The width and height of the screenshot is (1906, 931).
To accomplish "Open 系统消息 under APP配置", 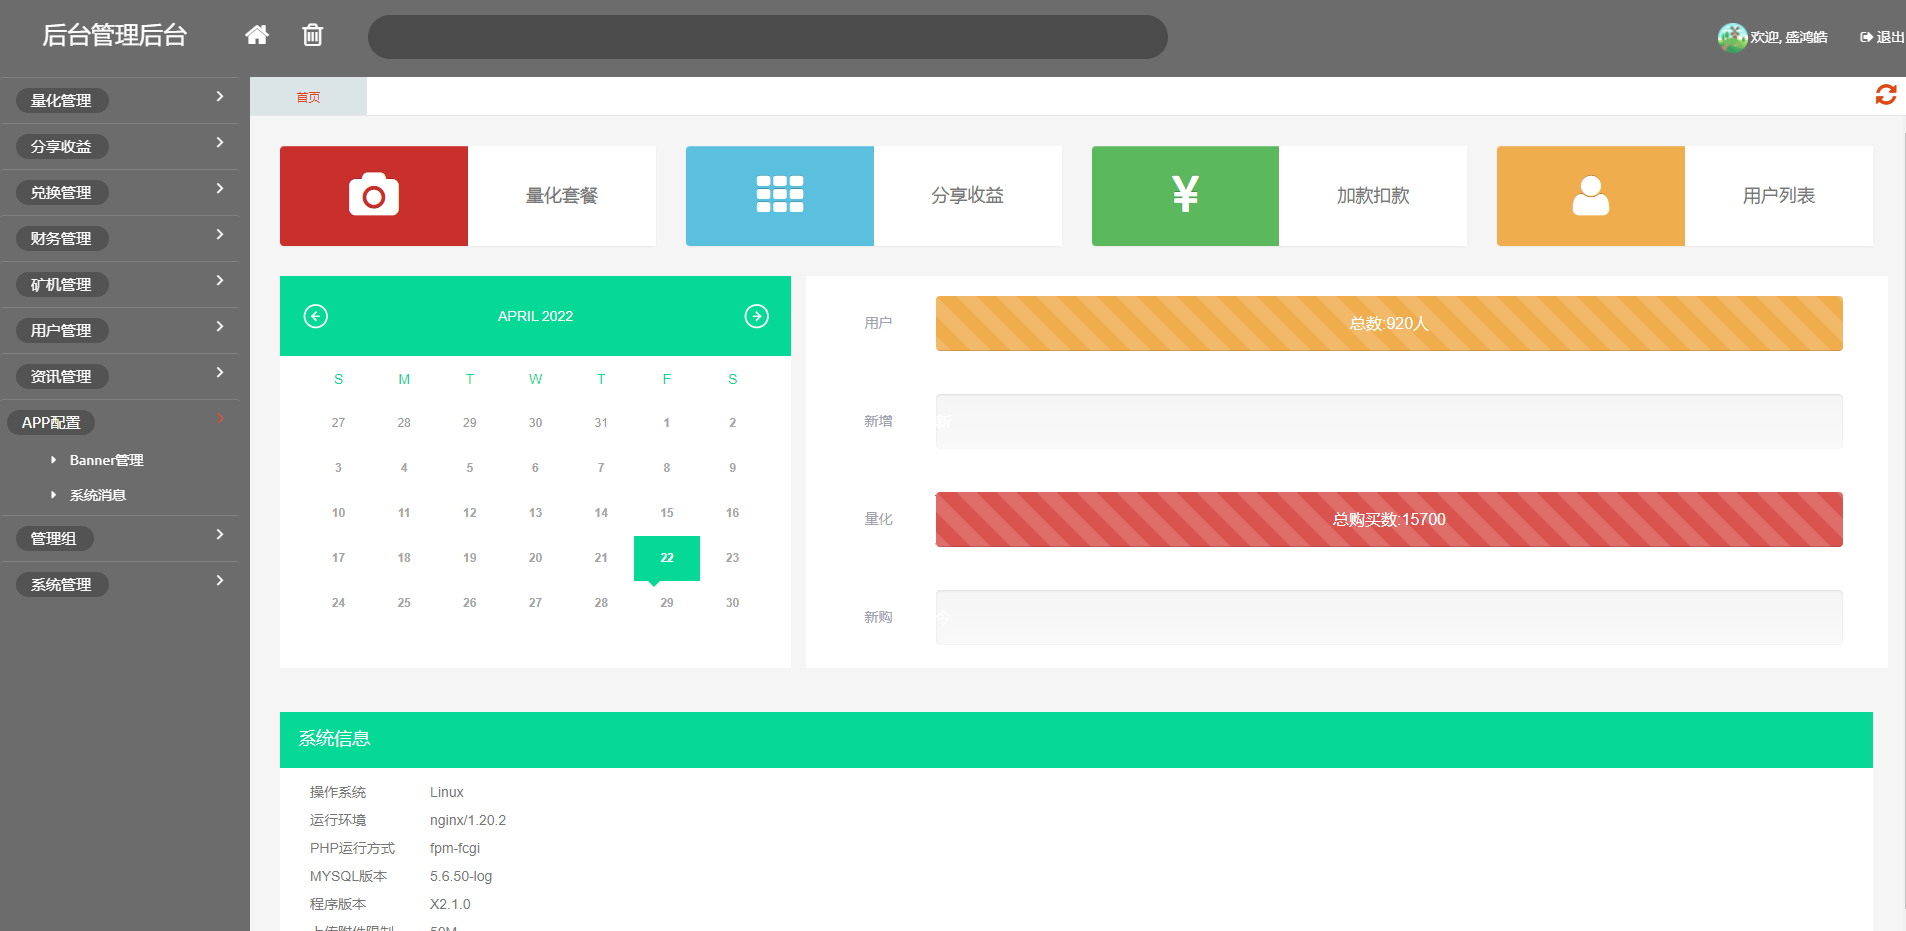I will click(99, 494).
